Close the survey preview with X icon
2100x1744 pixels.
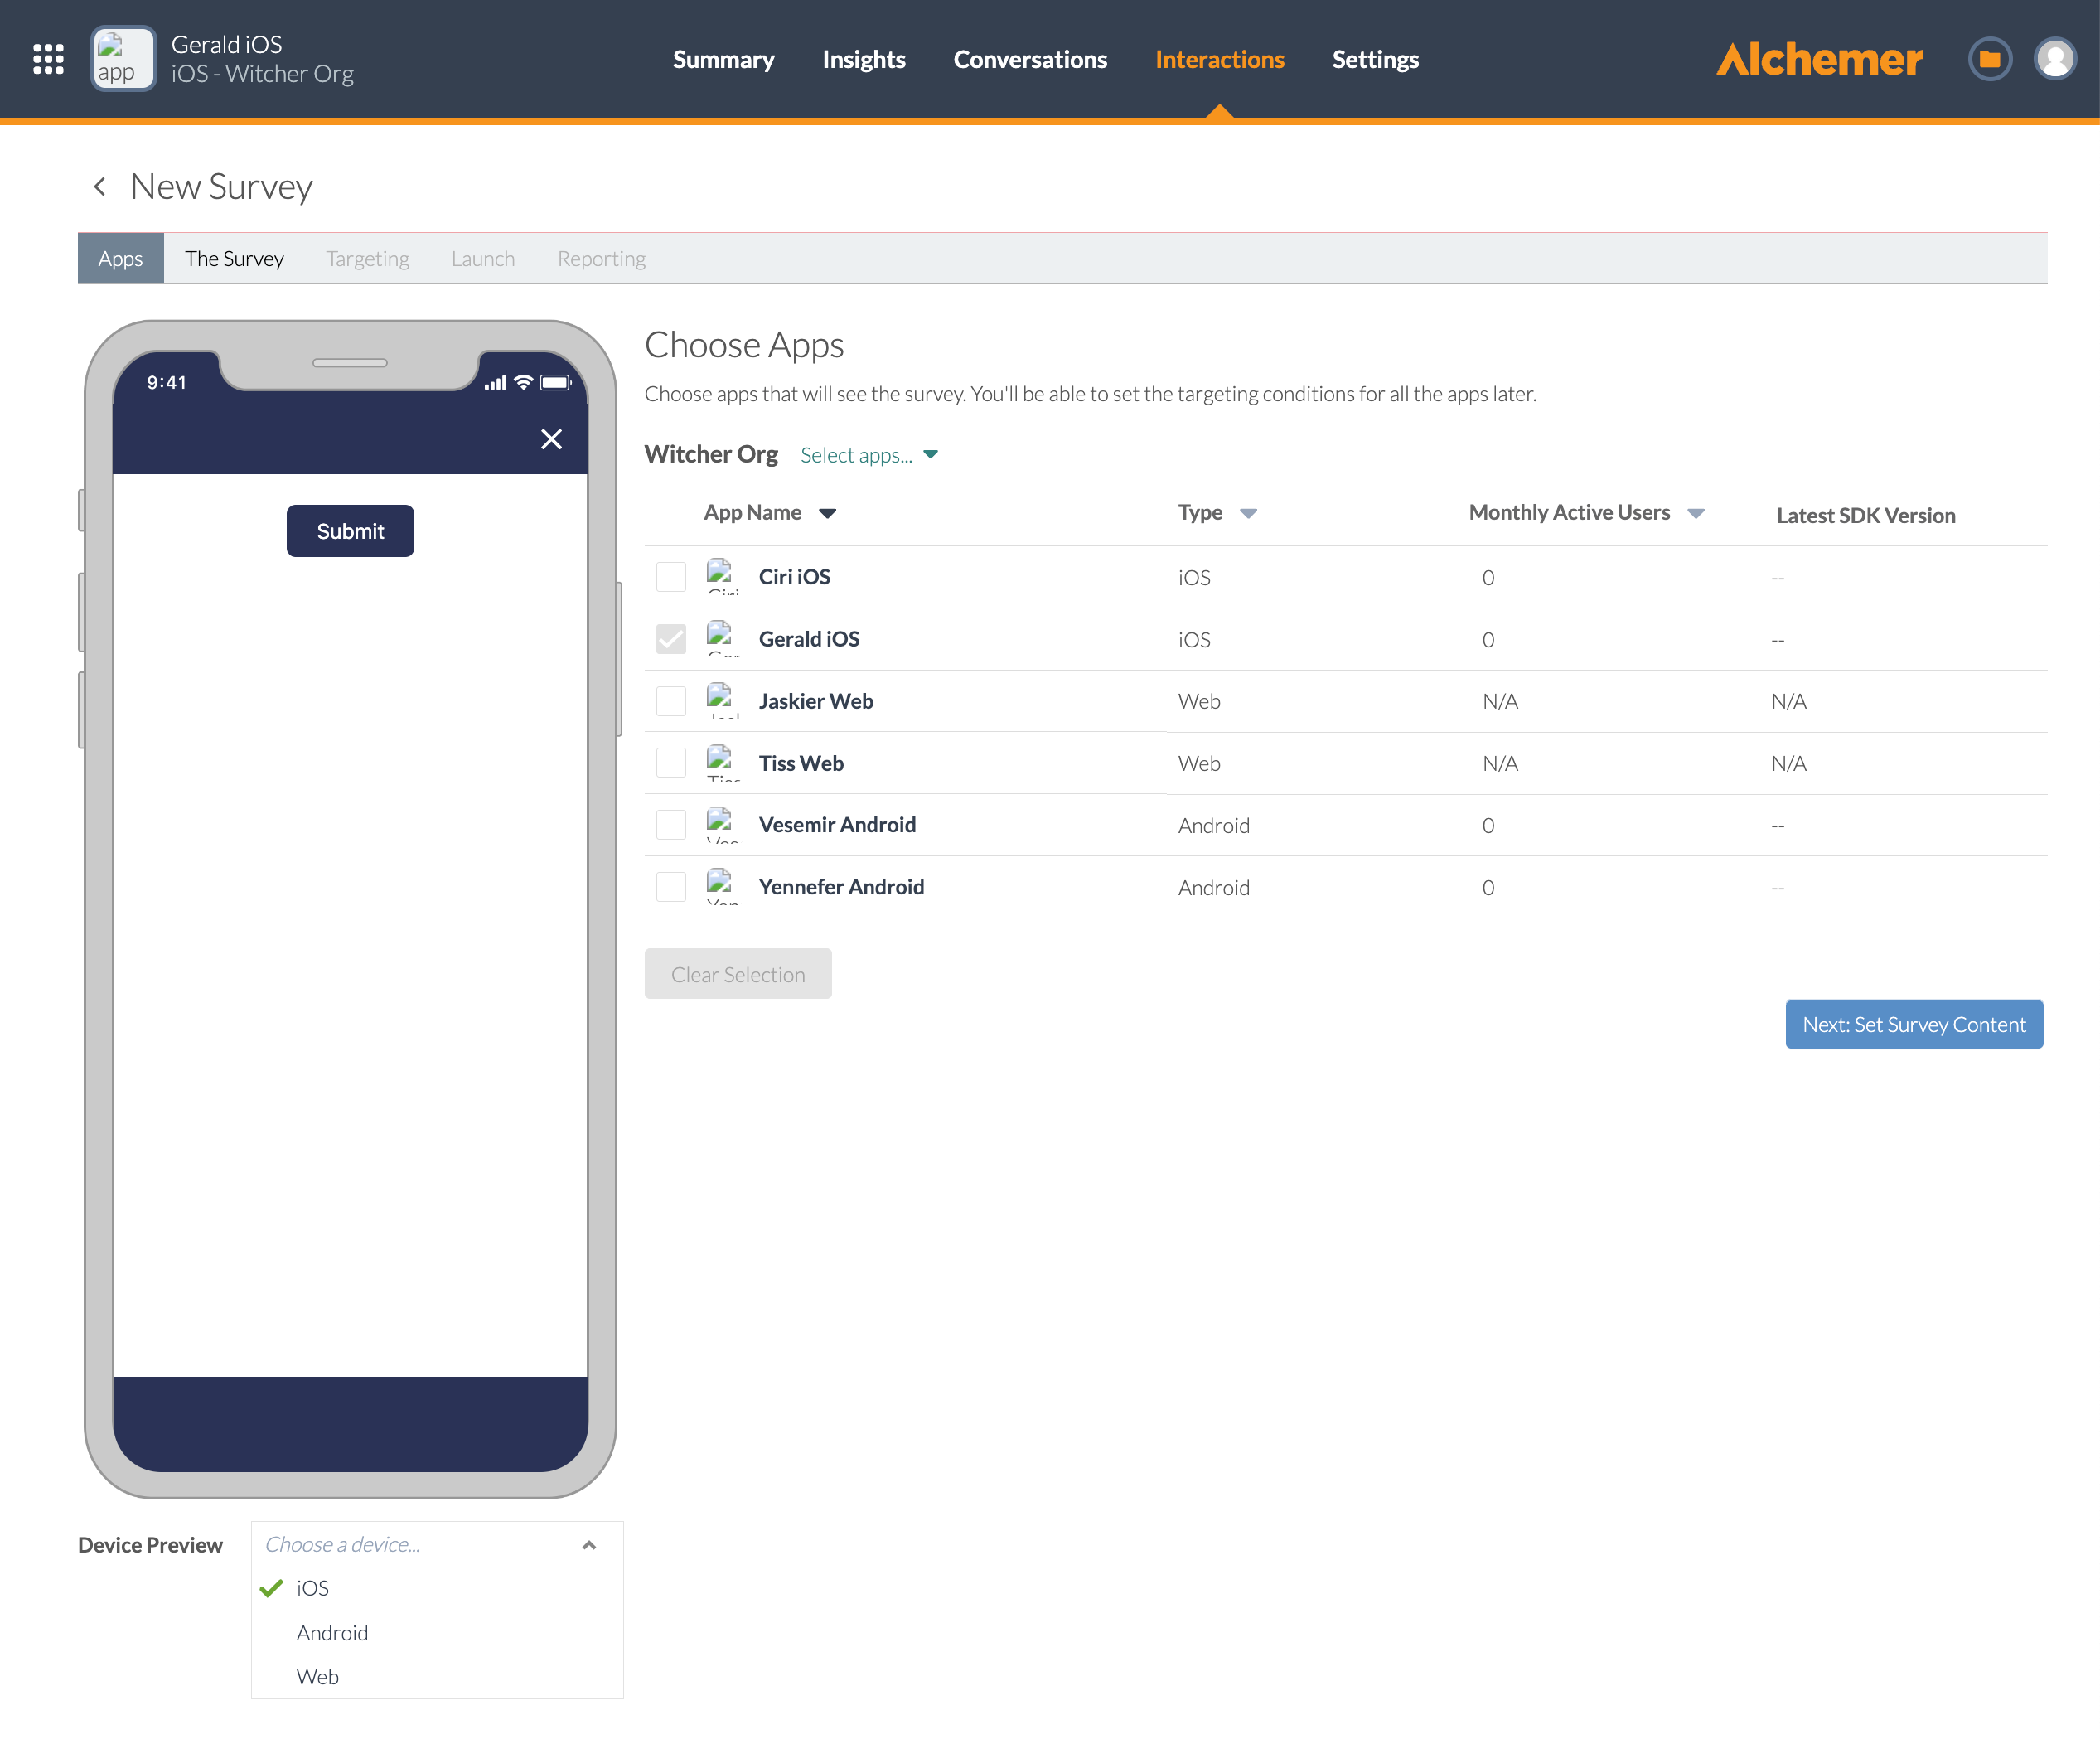pos(551,439)
